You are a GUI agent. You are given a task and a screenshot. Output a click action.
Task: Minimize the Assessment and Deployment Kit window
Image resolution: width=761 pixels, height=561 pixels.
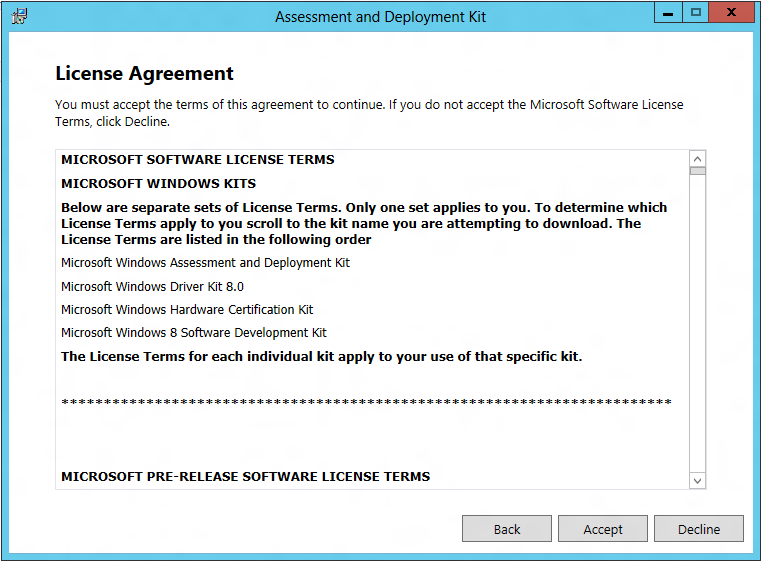click(x=668, y=13)
